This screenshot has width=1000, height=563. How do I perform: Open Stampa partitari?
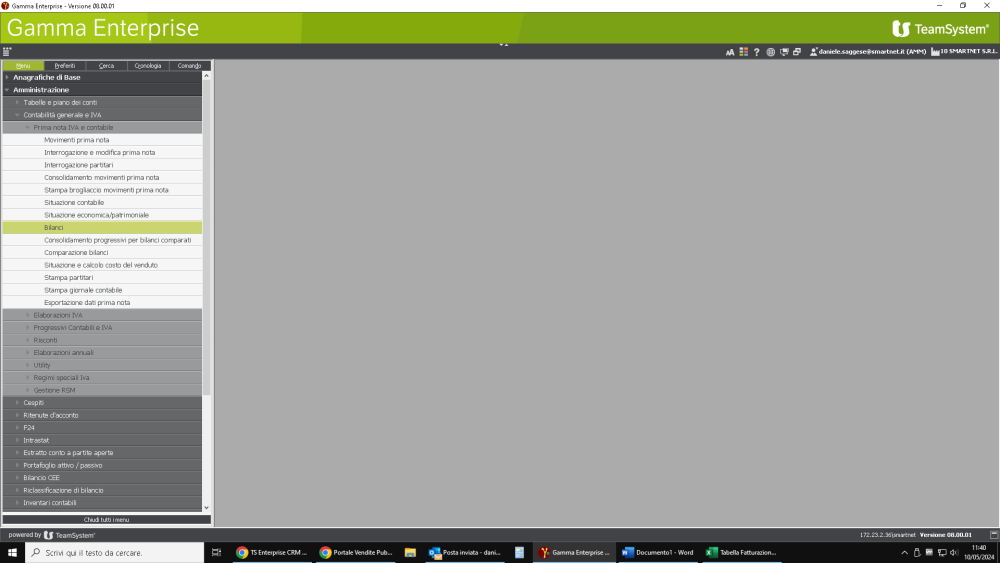click(102, 277)
